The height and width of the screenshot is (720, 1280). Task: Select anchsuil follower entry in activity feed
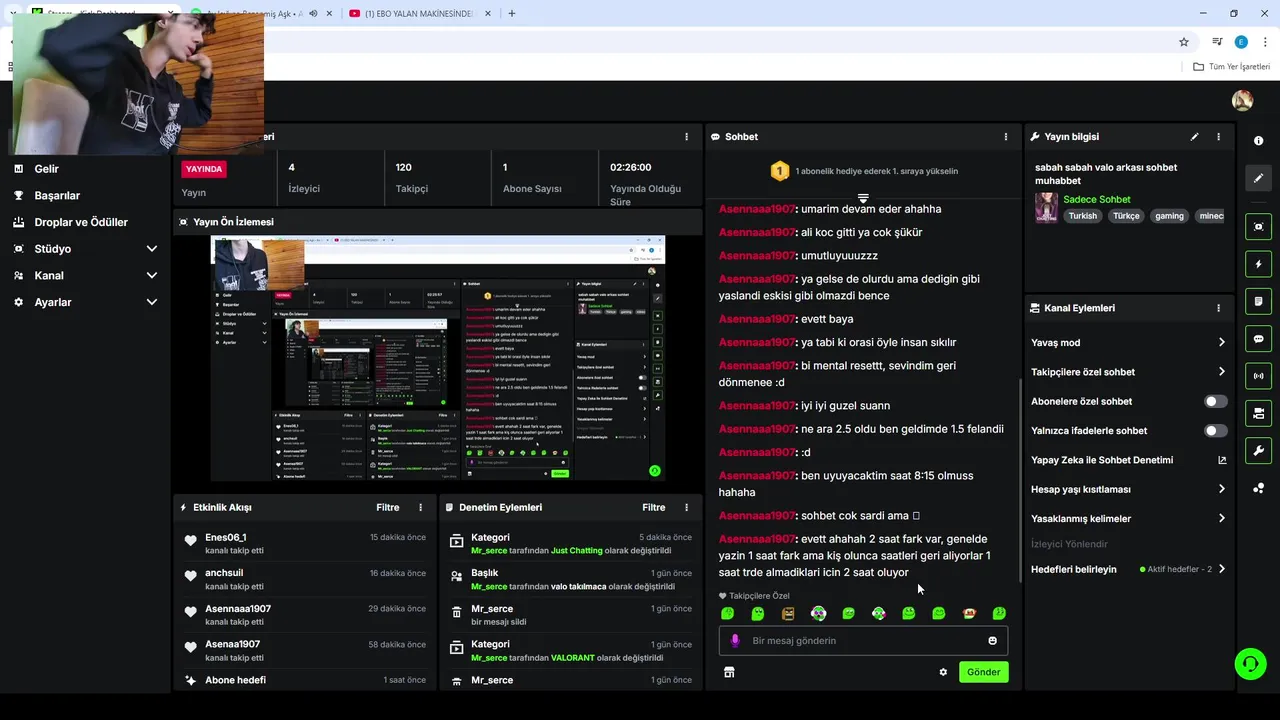pyautogui.click(x=224, y=574)
